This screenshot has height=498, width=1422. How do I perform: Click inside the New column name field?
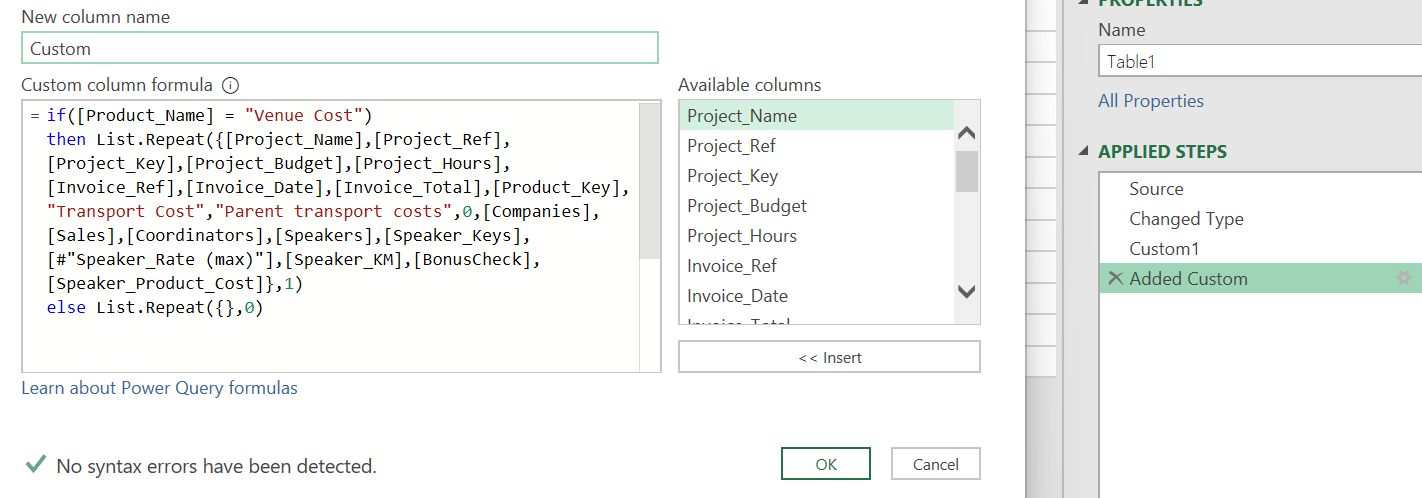(x=340, y=48)
